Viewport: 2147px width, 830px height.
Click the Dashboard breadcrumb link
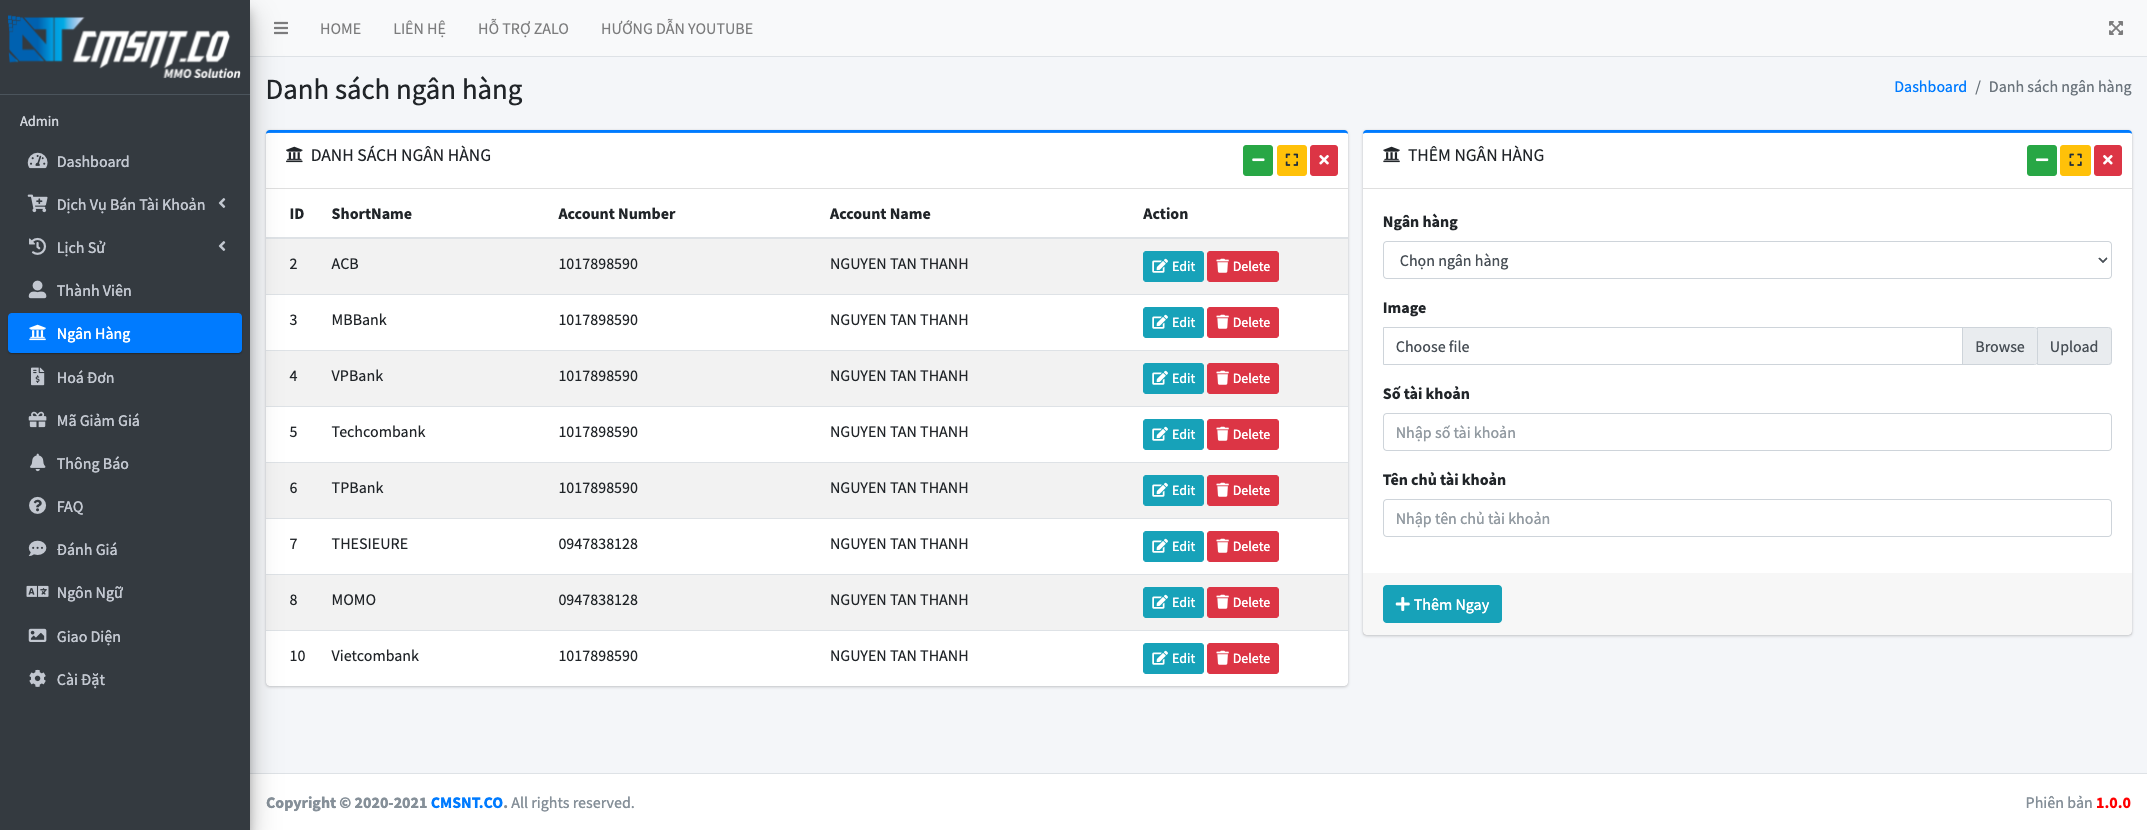(x=1929, y=87)
